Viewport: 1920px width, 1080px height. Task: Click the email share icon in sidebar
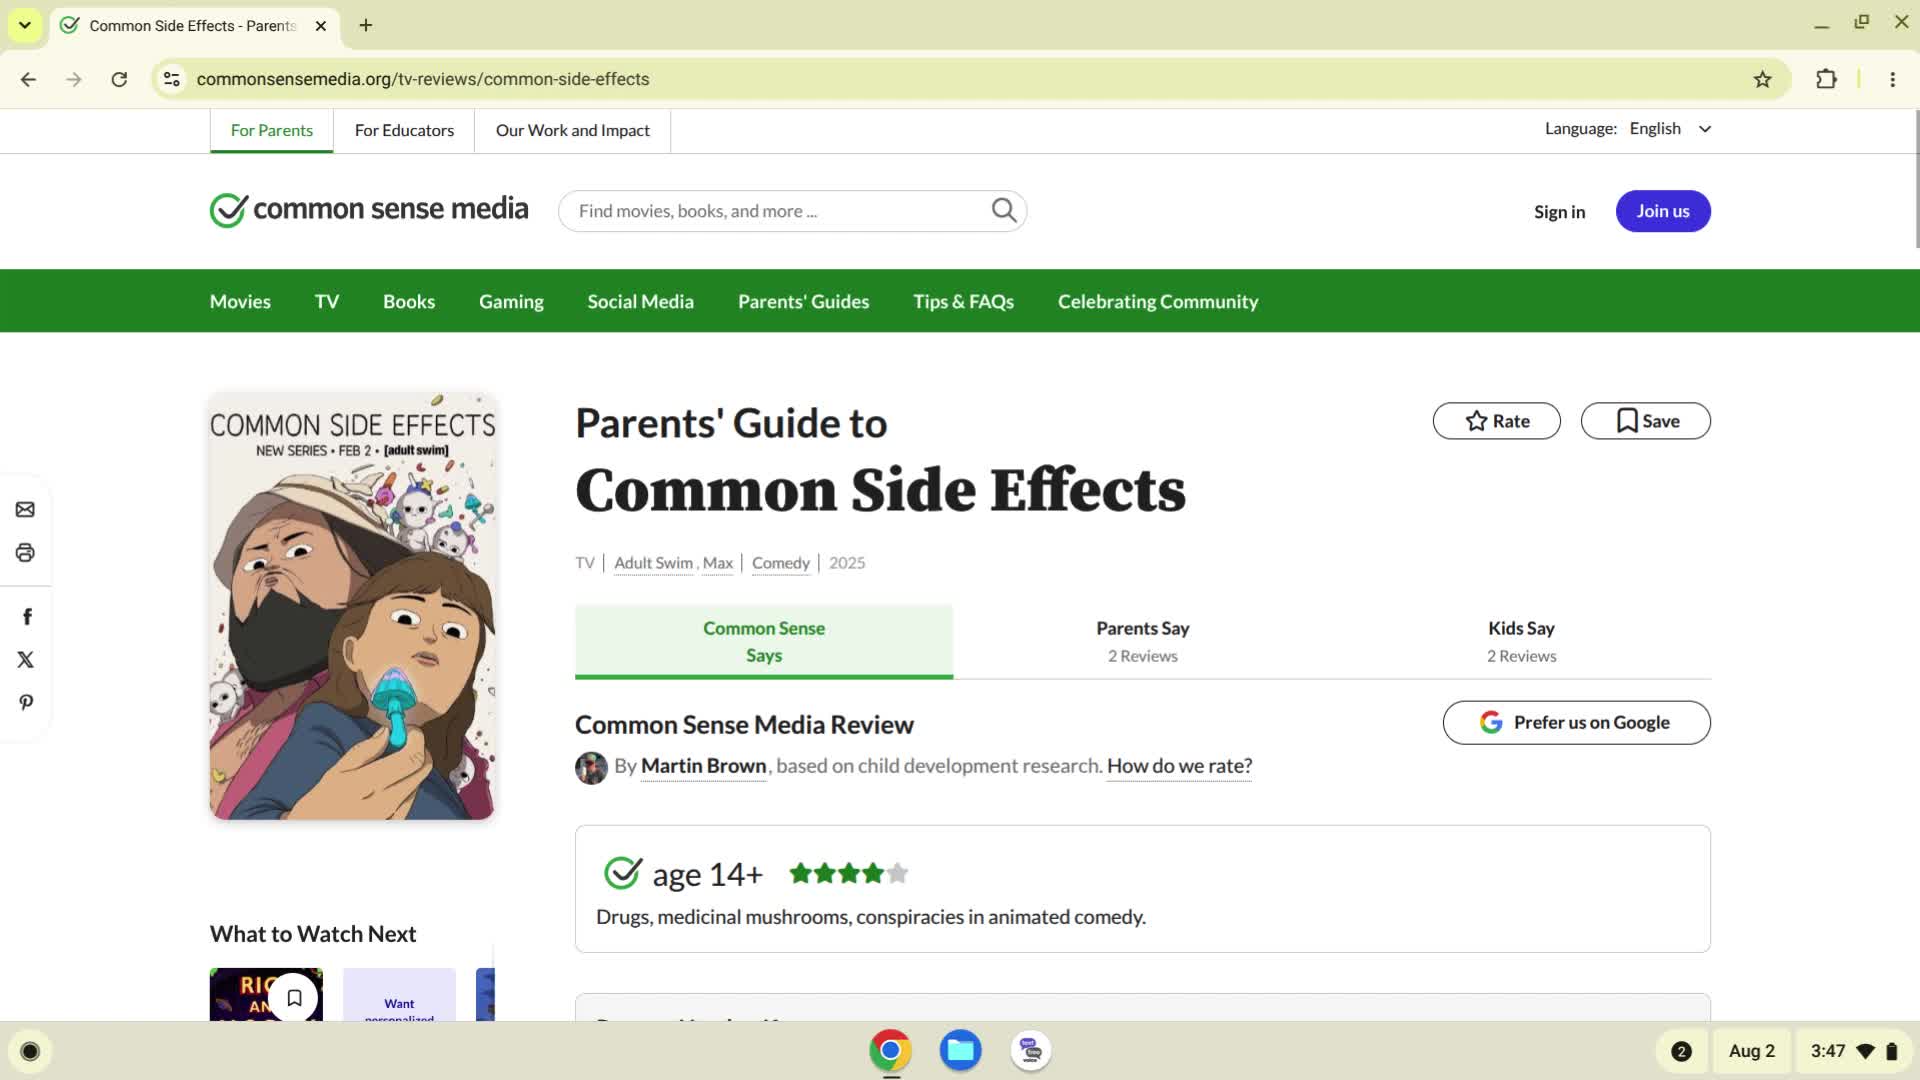pyautogui.click(x=25, y=510)
